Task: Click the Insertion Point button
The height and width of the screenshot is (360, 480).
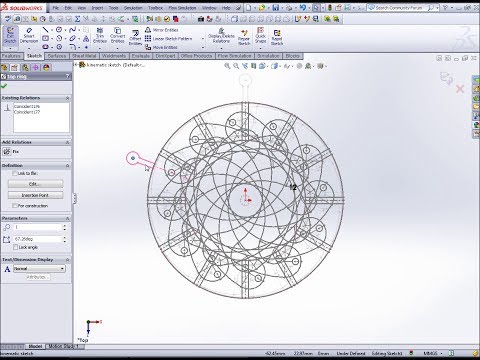Action: point(35,195)
